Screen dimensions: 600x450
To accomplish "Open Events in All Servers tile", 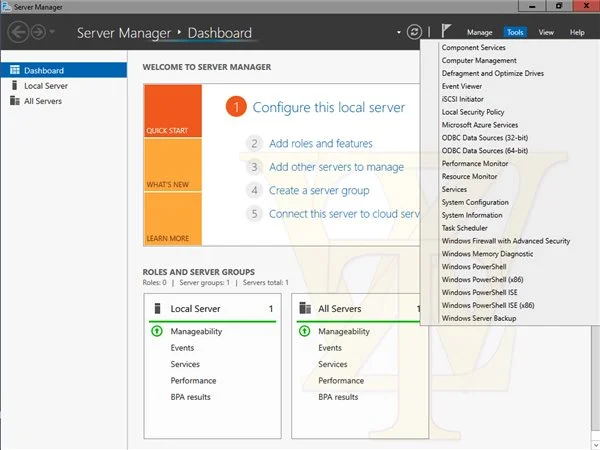I will pyautogui.click(x=330, y=348).
